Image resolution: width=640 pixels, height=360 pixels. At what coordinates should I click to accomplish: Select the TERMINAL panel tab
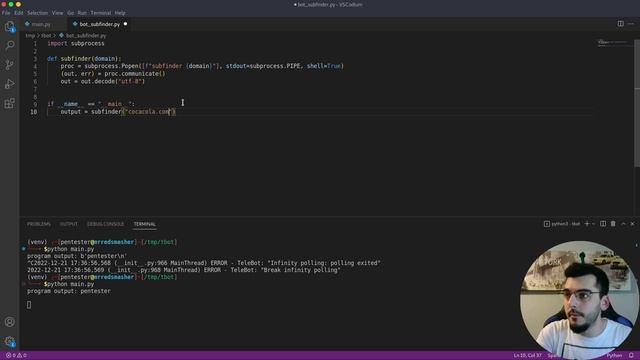[x=144, y=224]
